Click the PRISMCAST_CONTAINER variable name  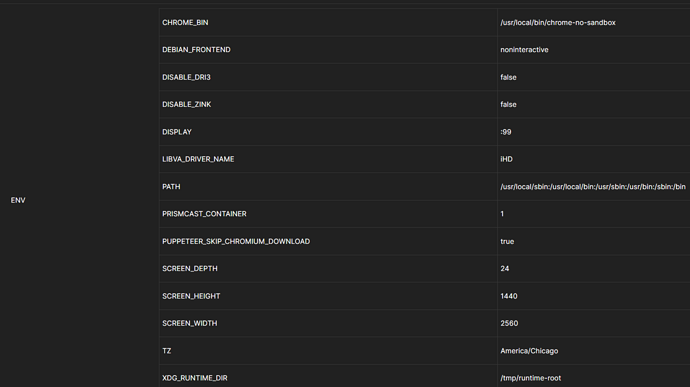point(204,214)
